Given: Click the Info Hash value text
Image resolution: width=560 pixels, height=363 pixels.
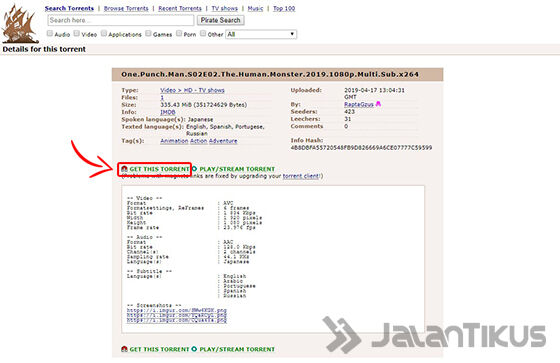Looking at the screenshot, I should pos(361,148).
